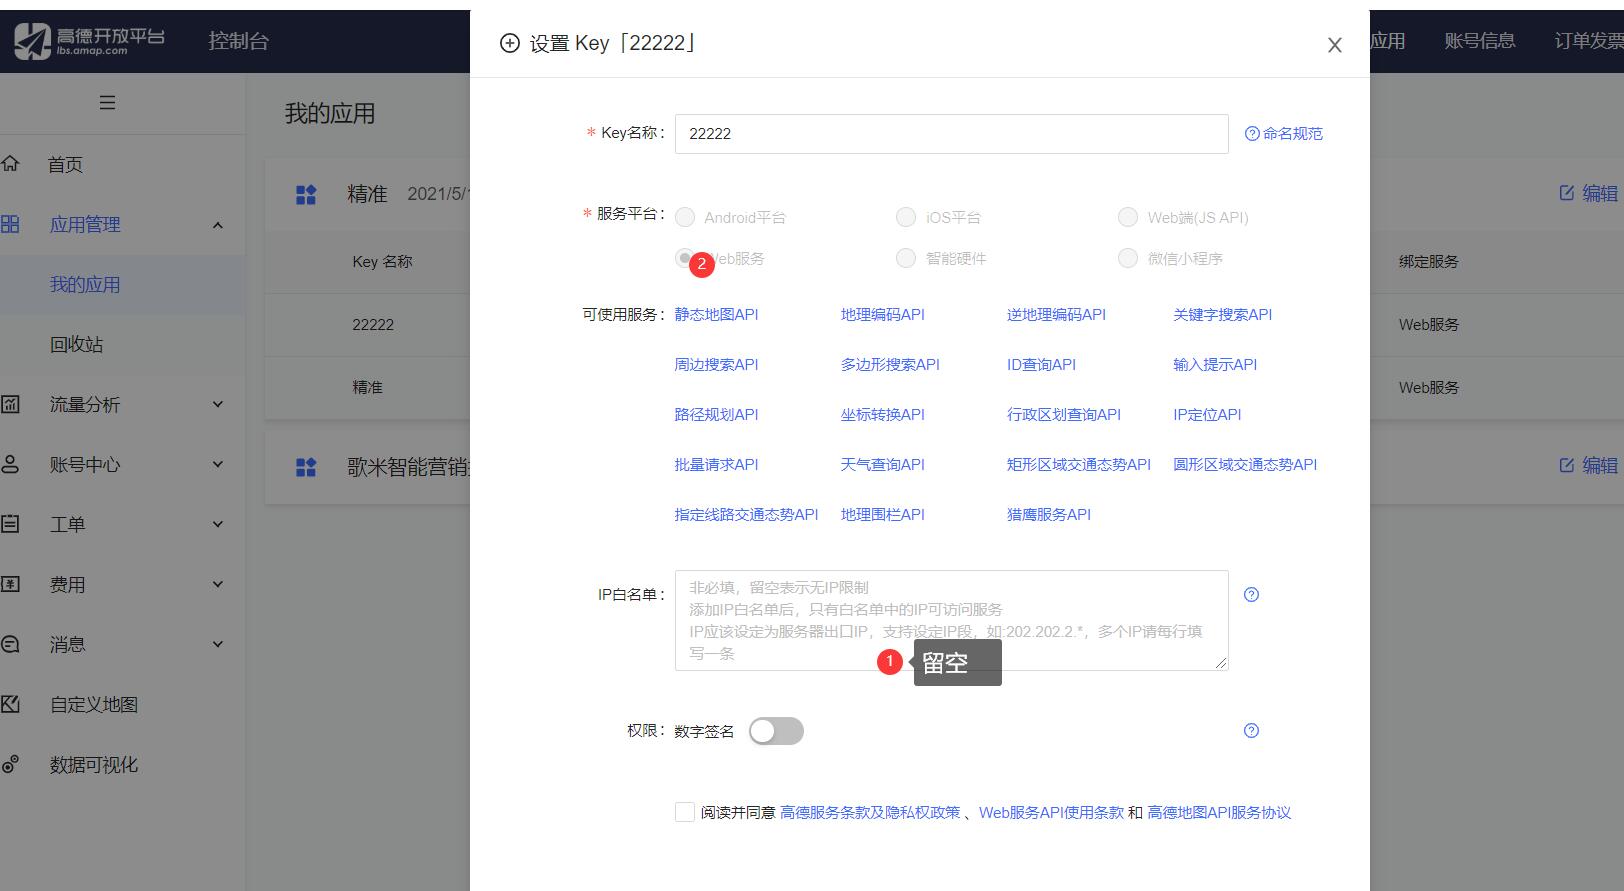Select the Android平台 radio button

685,217
